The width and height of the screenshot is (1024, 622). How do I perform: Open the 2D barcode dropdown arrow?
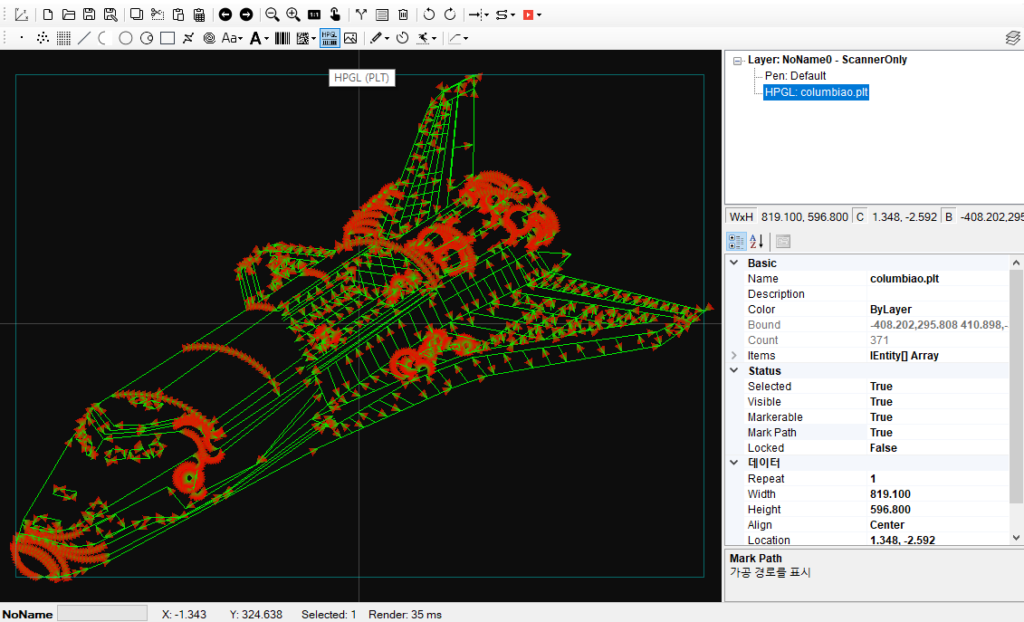click(313, 39)
